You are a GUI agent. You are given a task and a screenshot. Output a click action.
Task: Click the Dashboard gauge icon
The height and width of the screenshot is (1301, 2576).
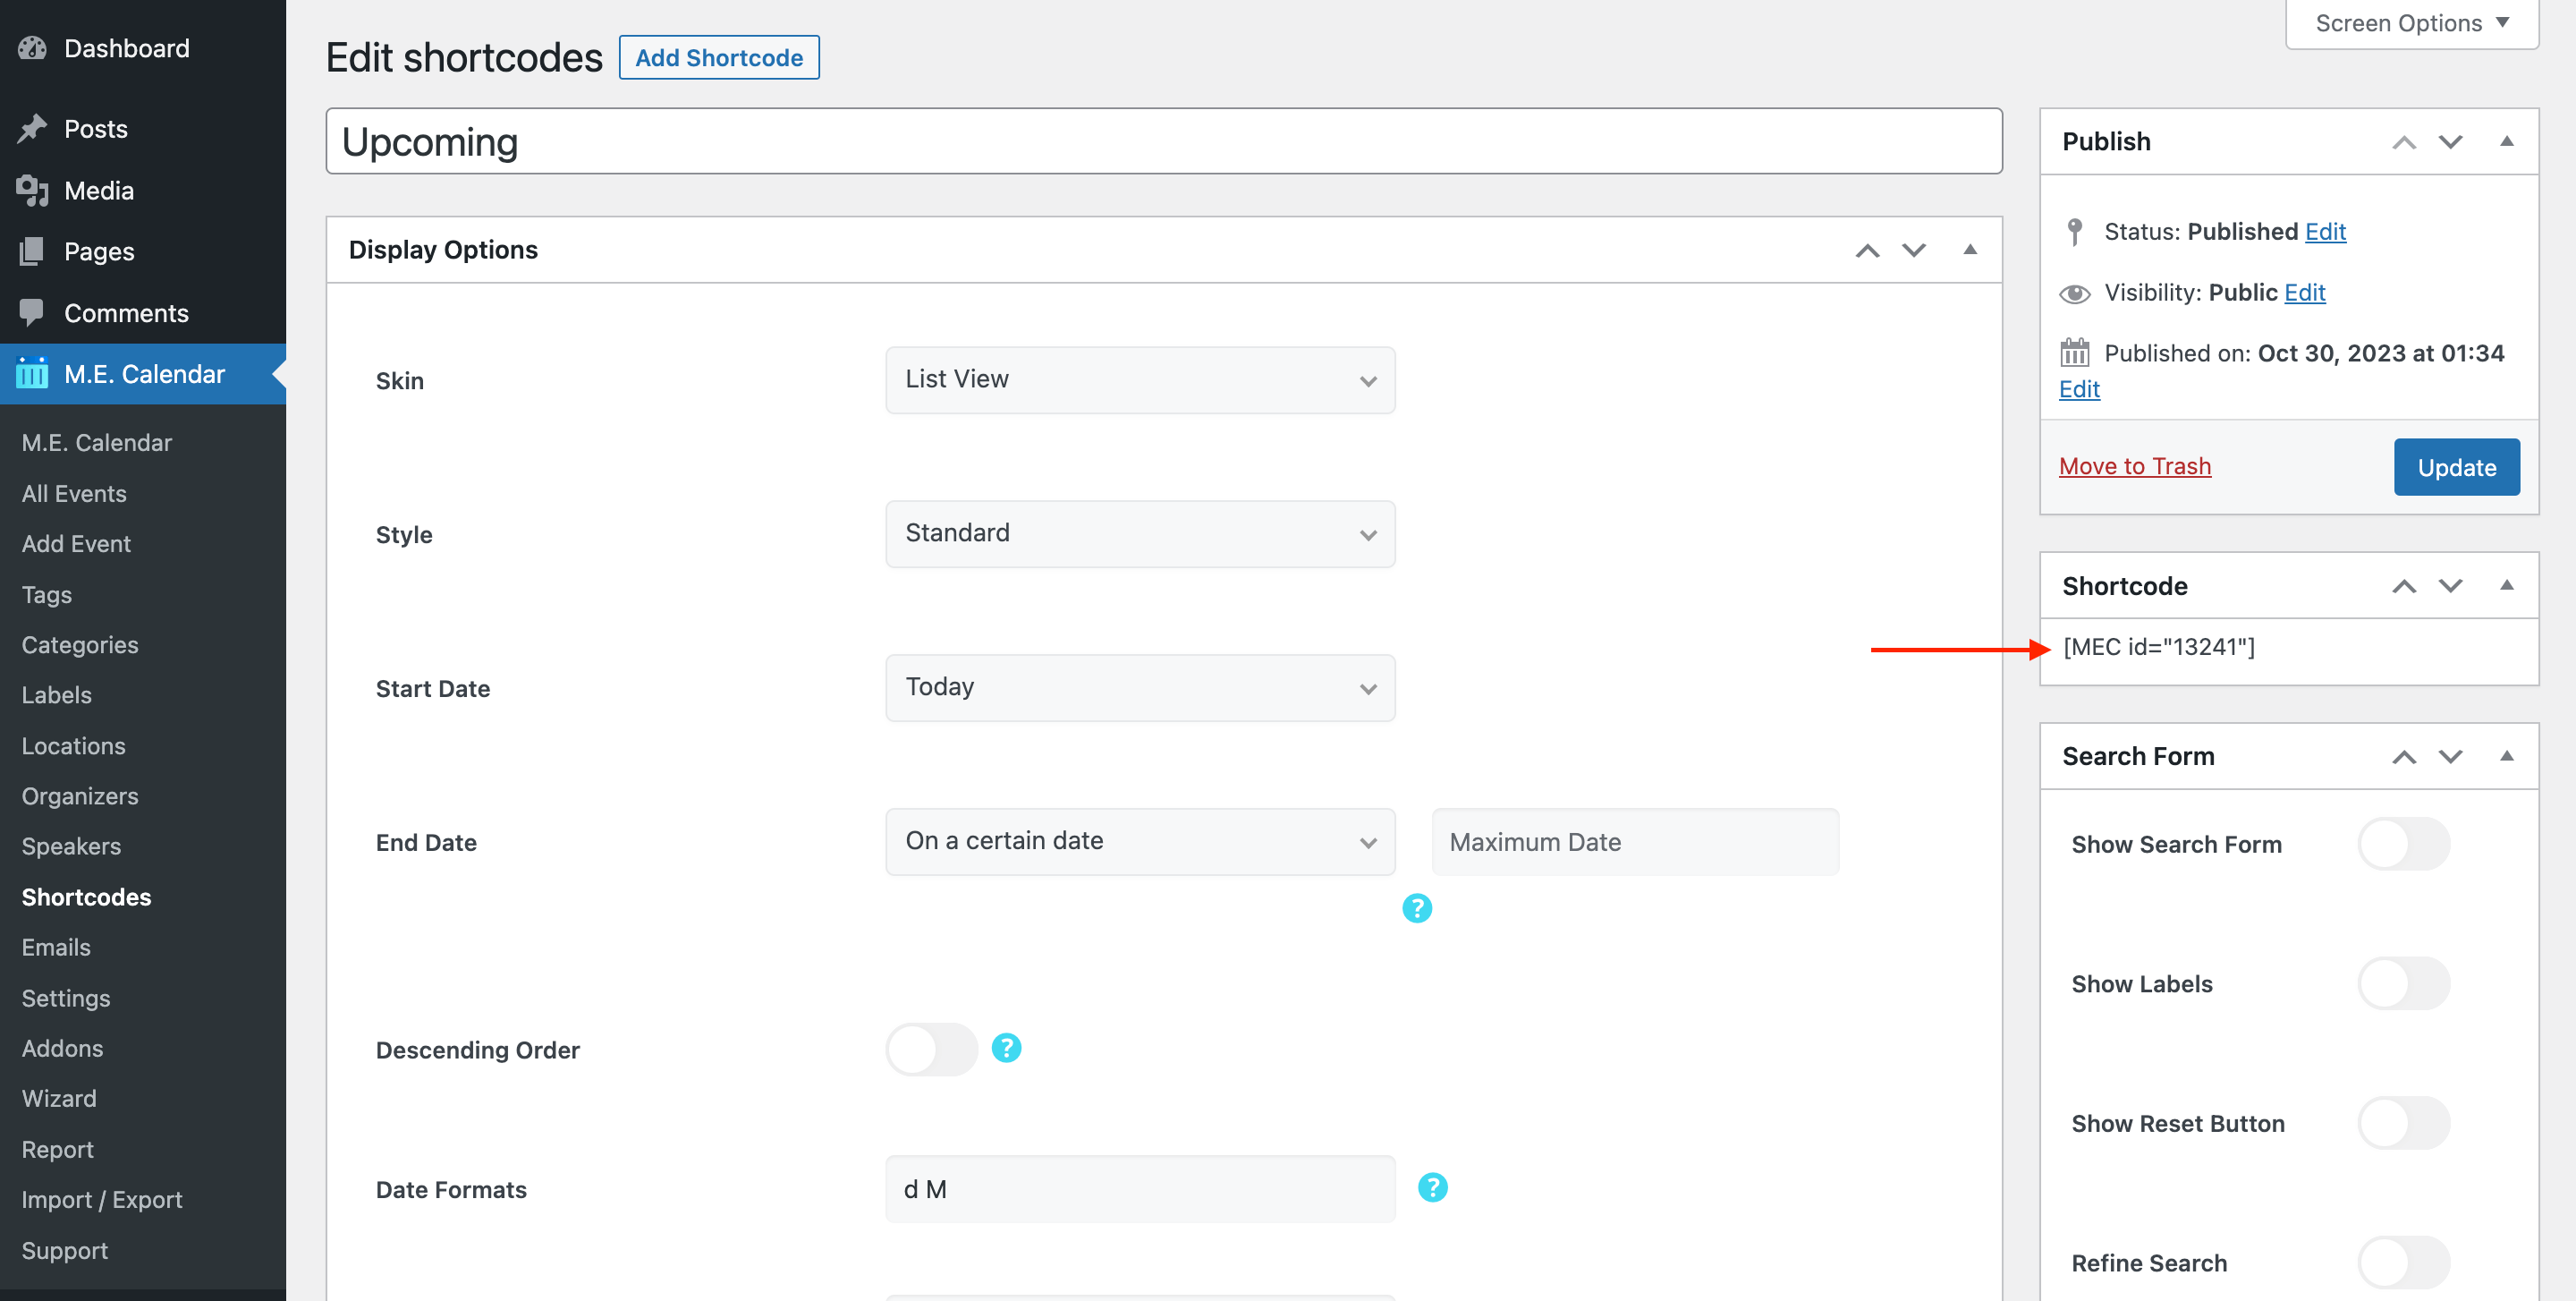click(32, 48)
